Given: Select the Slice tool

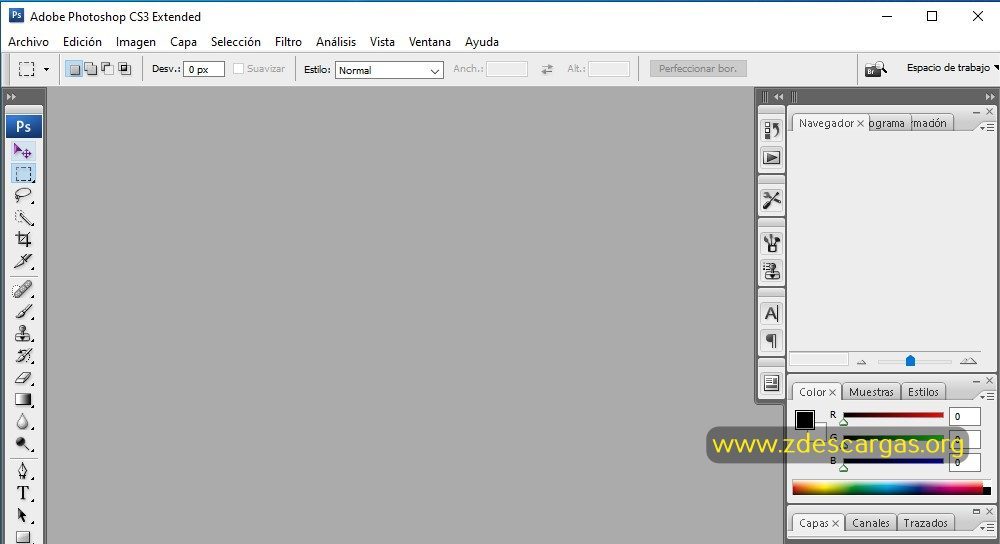Looking at the screenshot, I should pyautogui.click(x=23, y=261).
